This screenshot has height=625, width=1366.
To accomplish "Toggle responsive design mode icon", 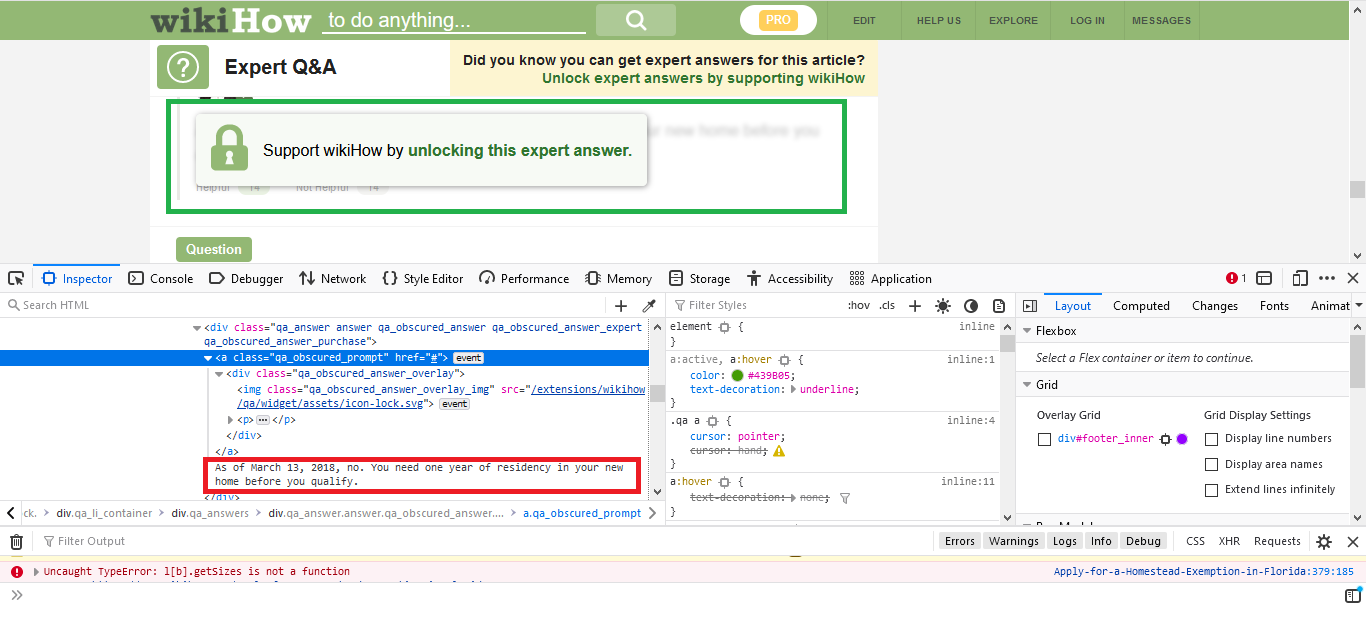I will click(1300, 278).
